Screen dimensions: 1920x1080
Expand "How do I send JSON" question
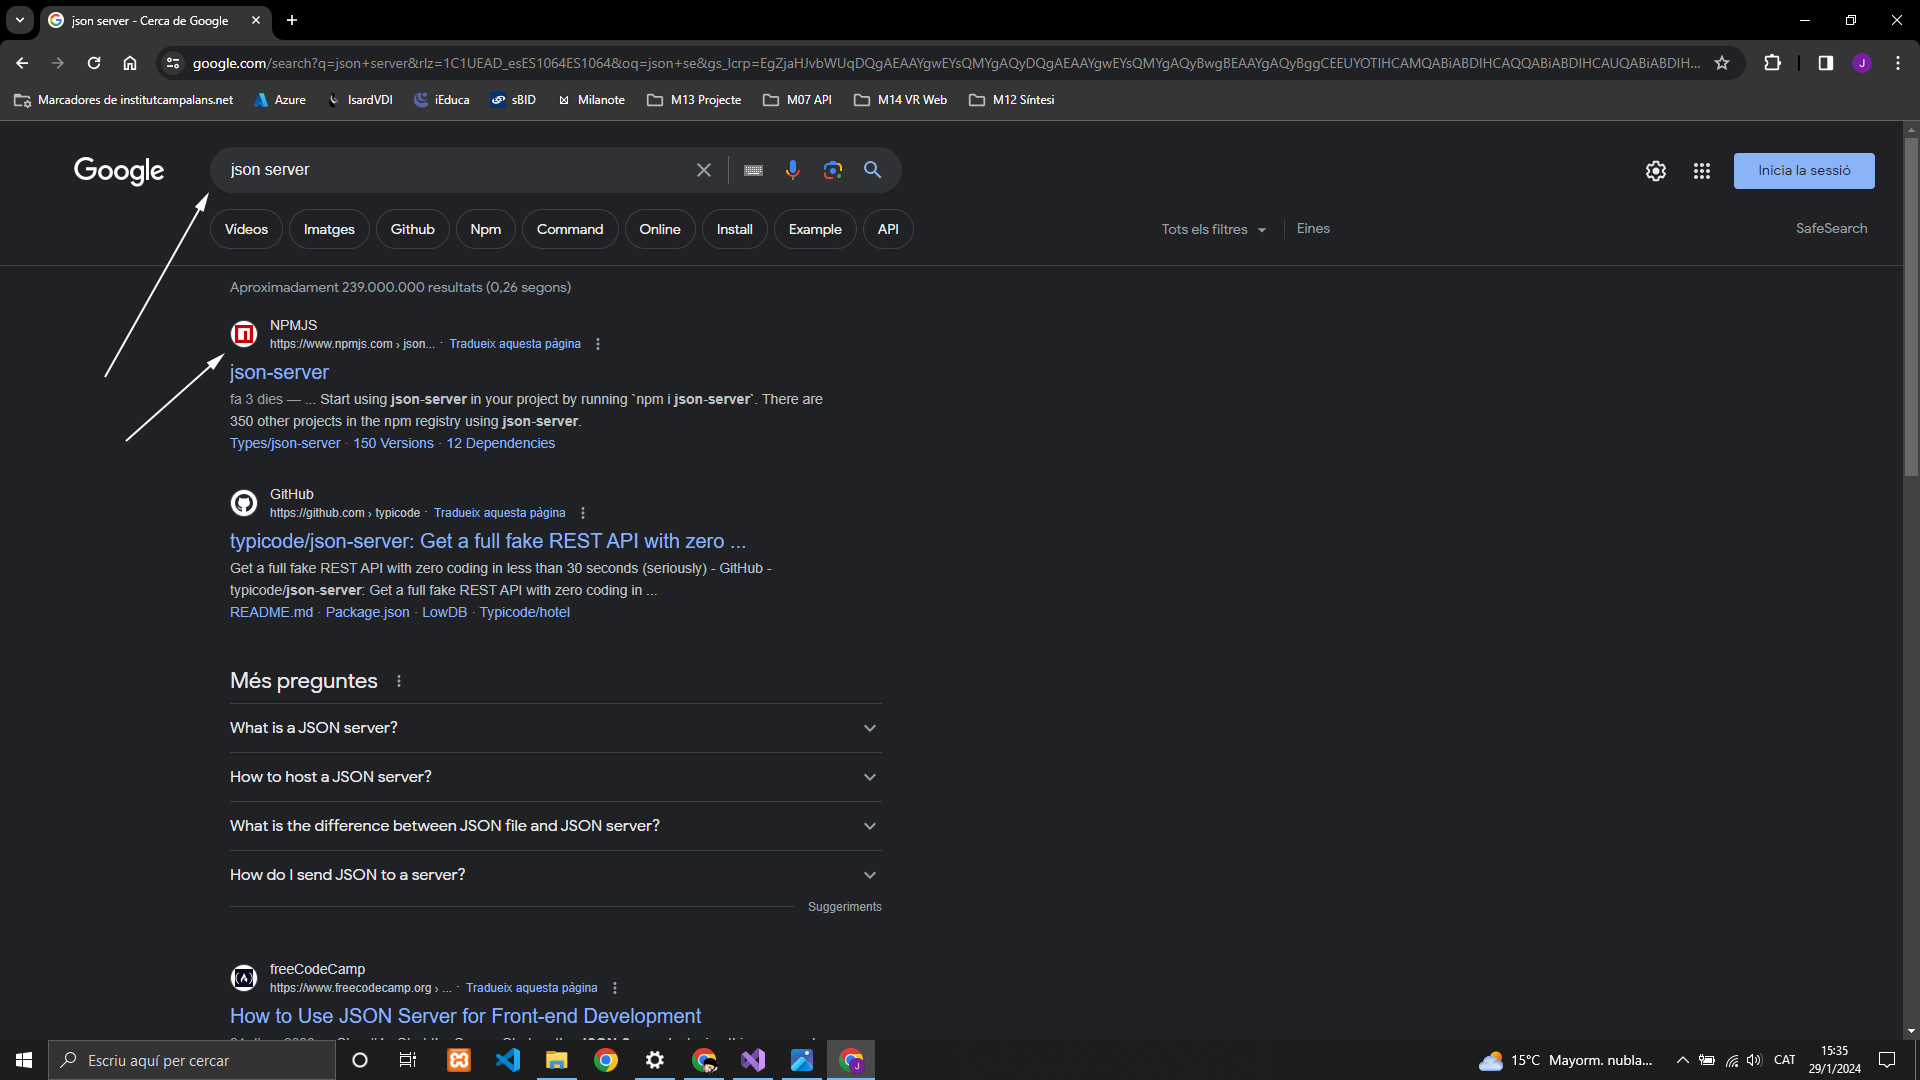[x=555, y=875]
